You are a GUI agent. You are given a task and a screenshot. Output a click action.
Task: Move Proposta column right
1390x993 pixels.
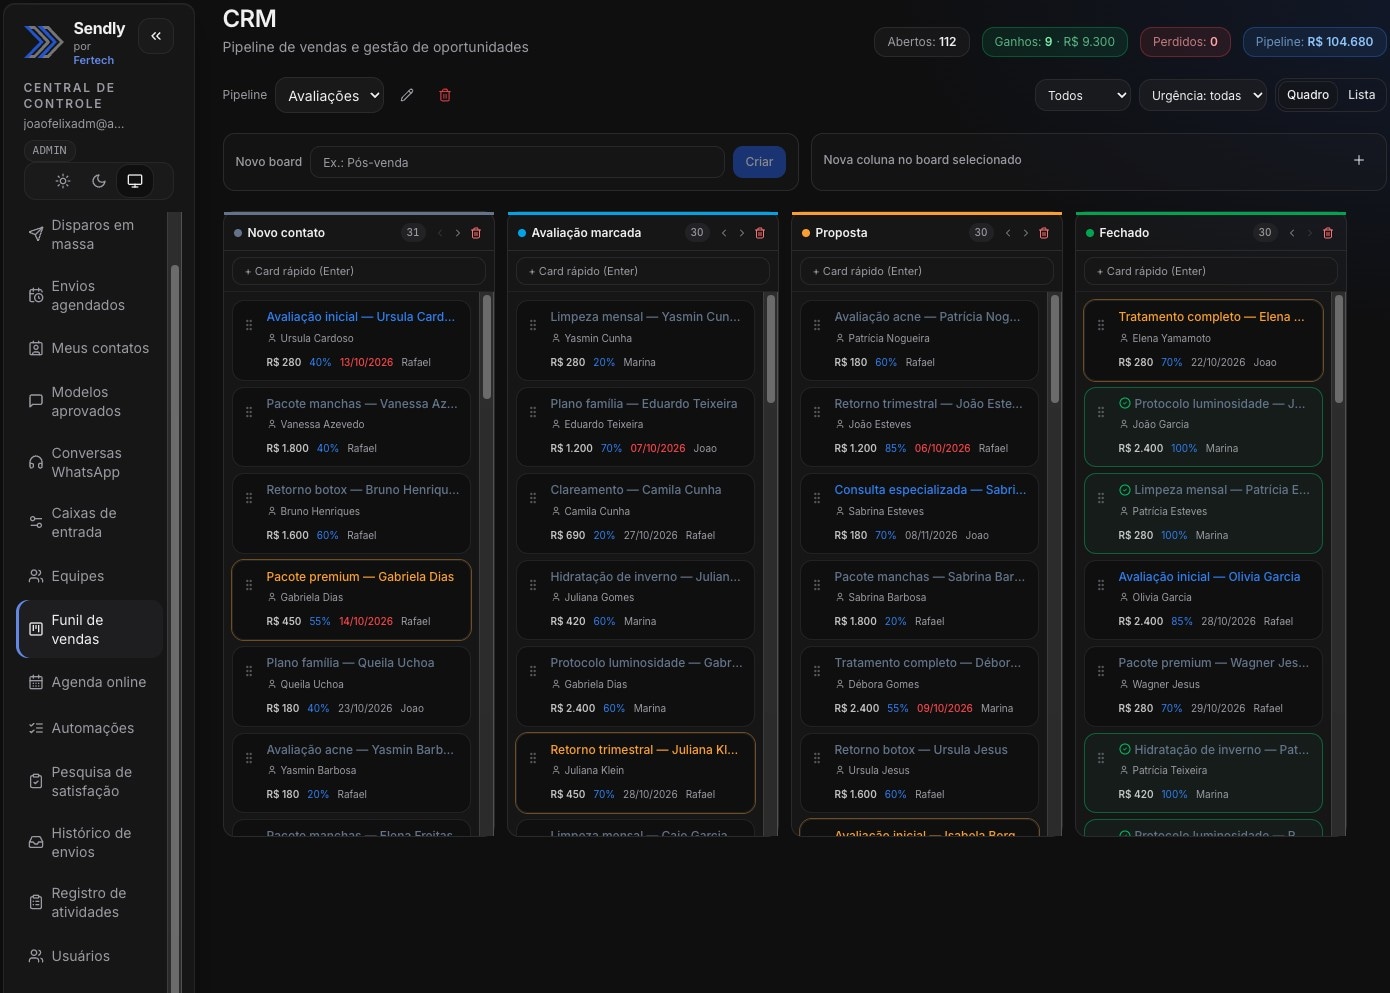coord(1026,233)
